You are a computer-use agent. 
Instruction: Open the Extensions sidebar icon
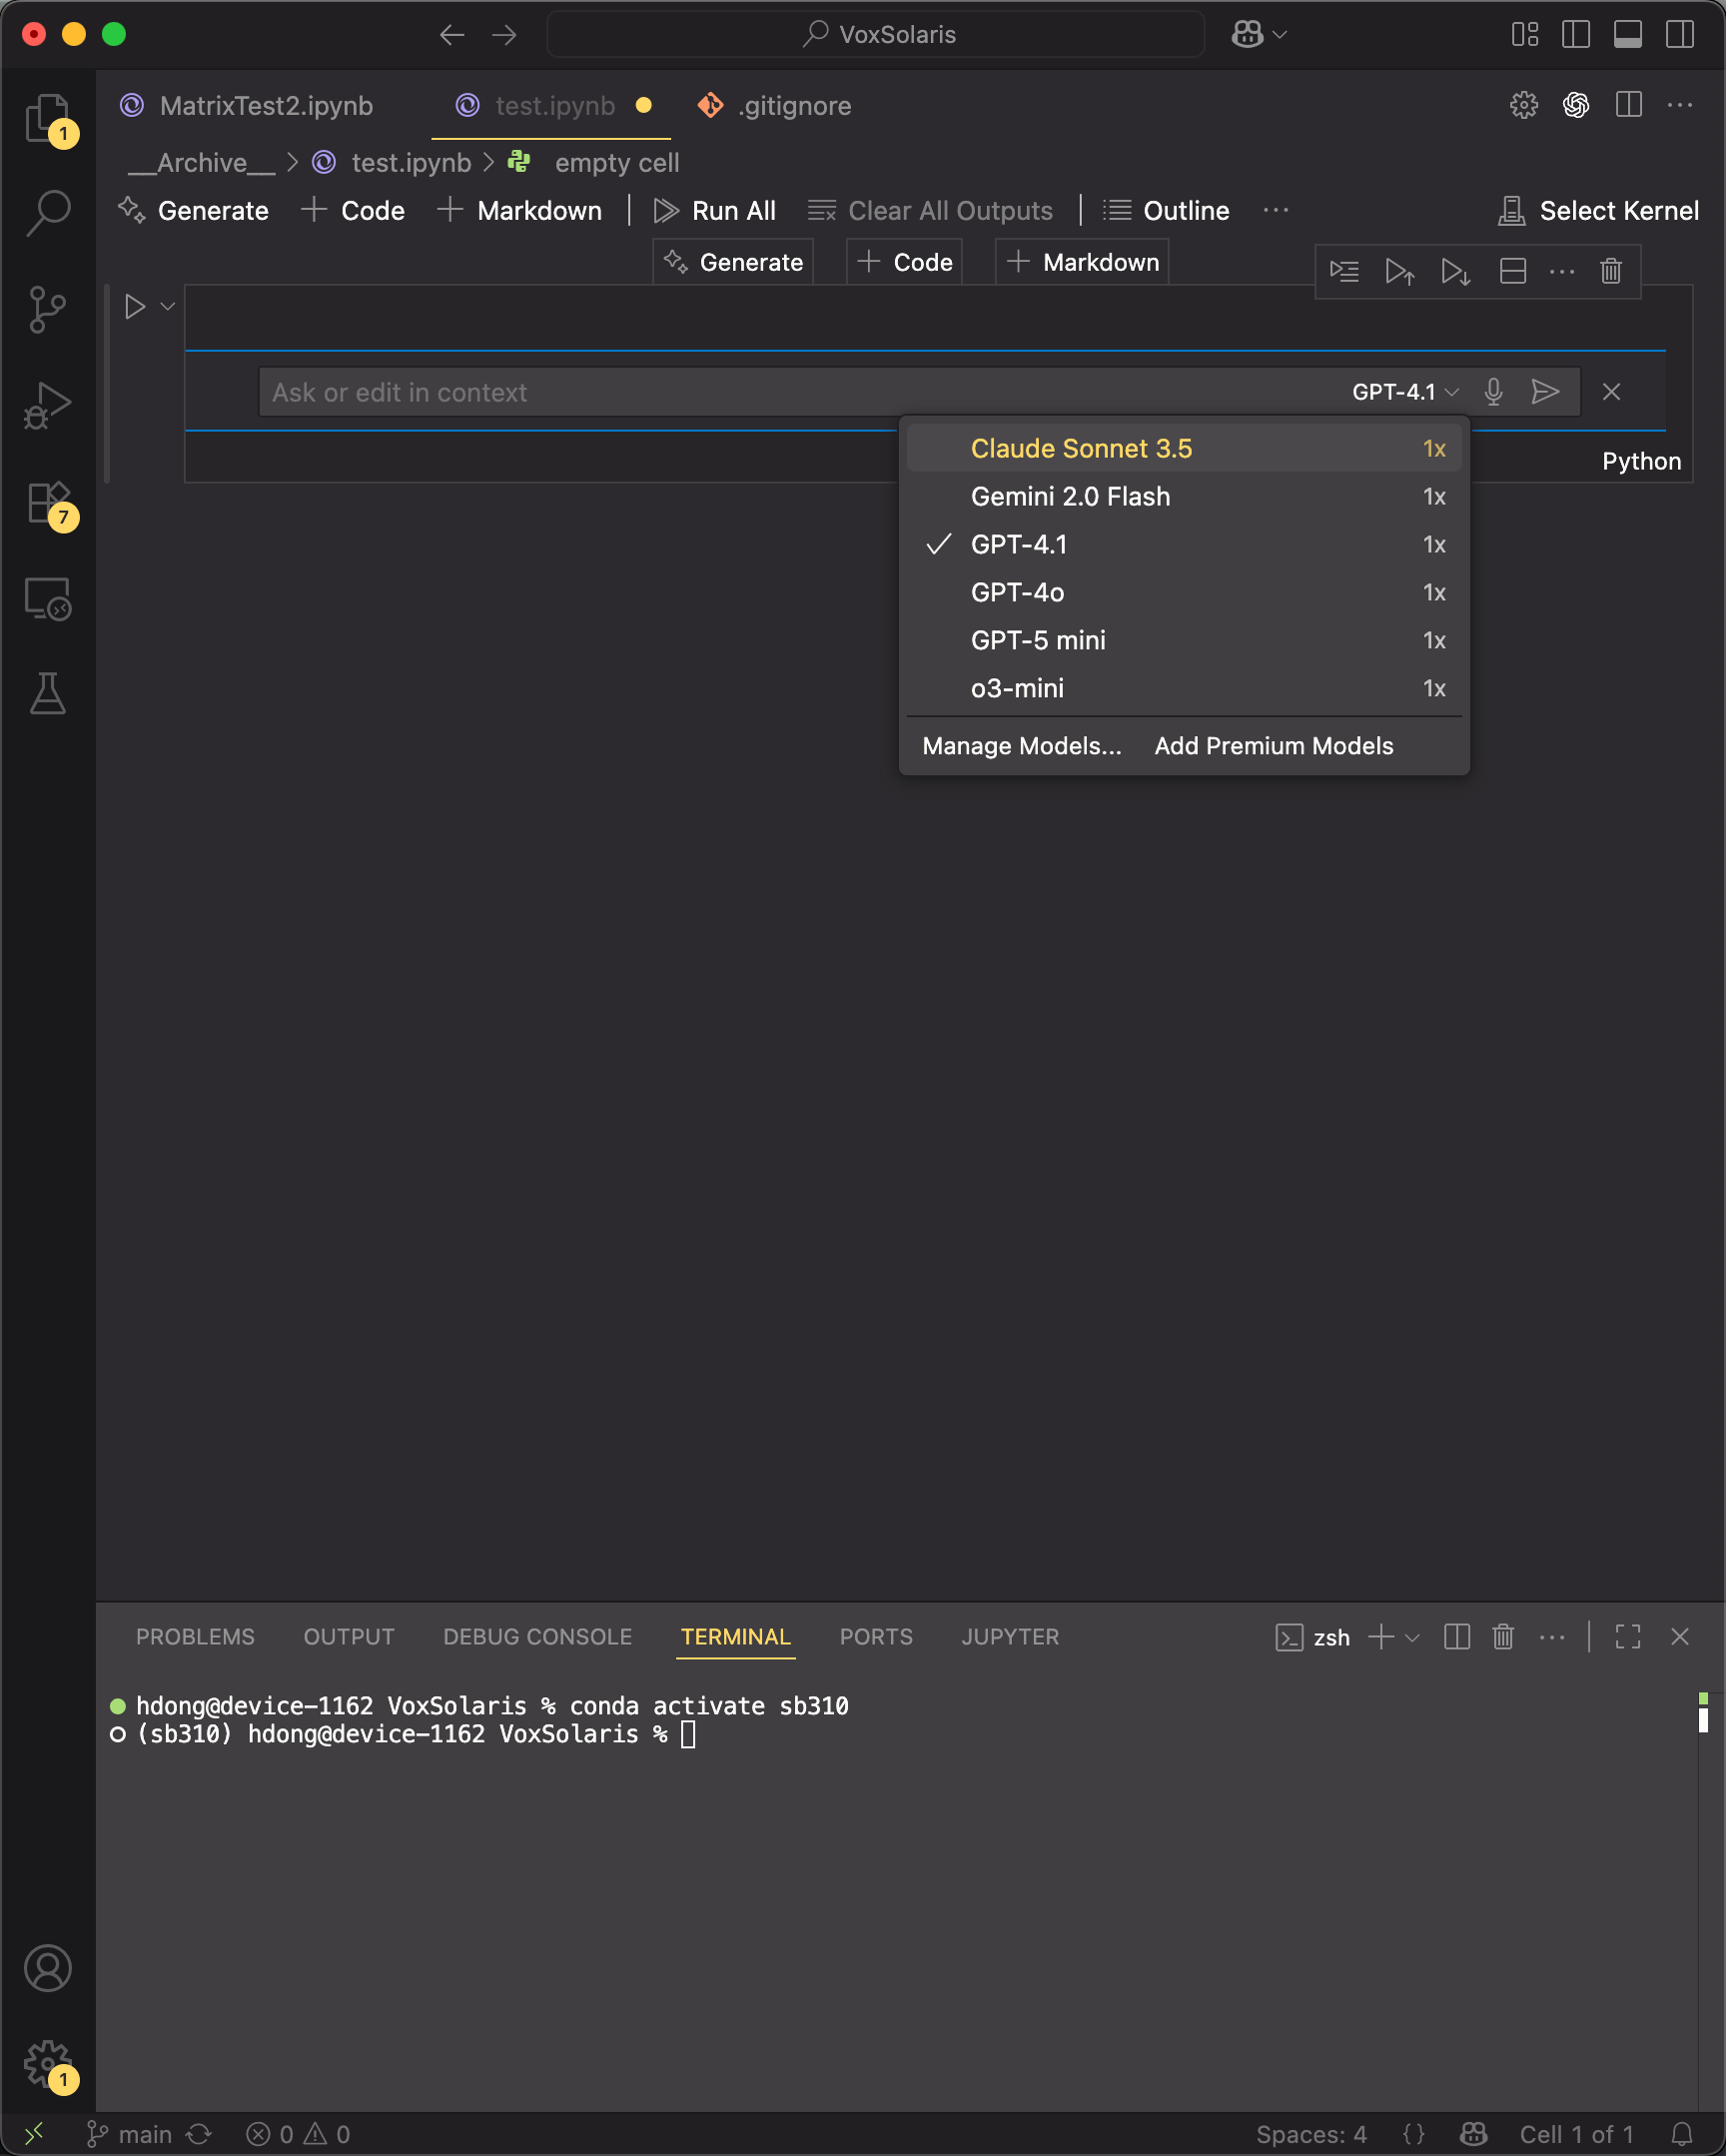(x=47, y=503)
